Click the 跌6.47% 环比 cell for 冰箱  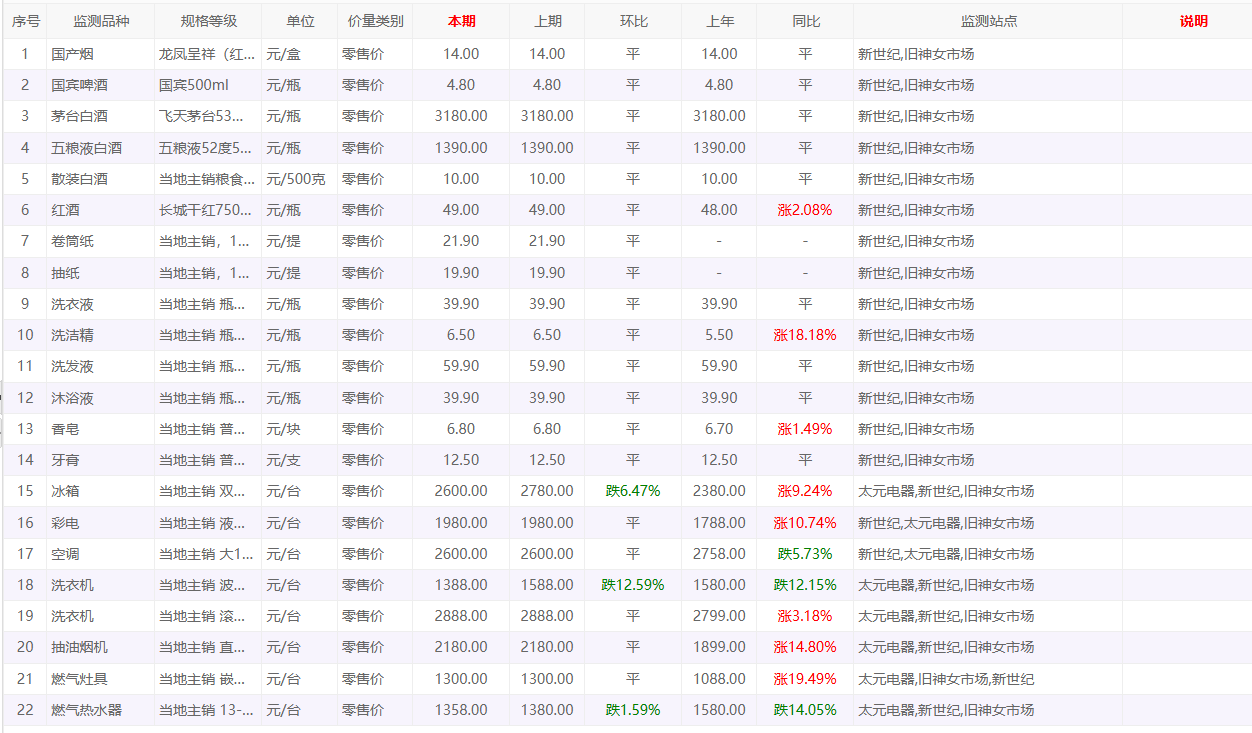point(633,491)
